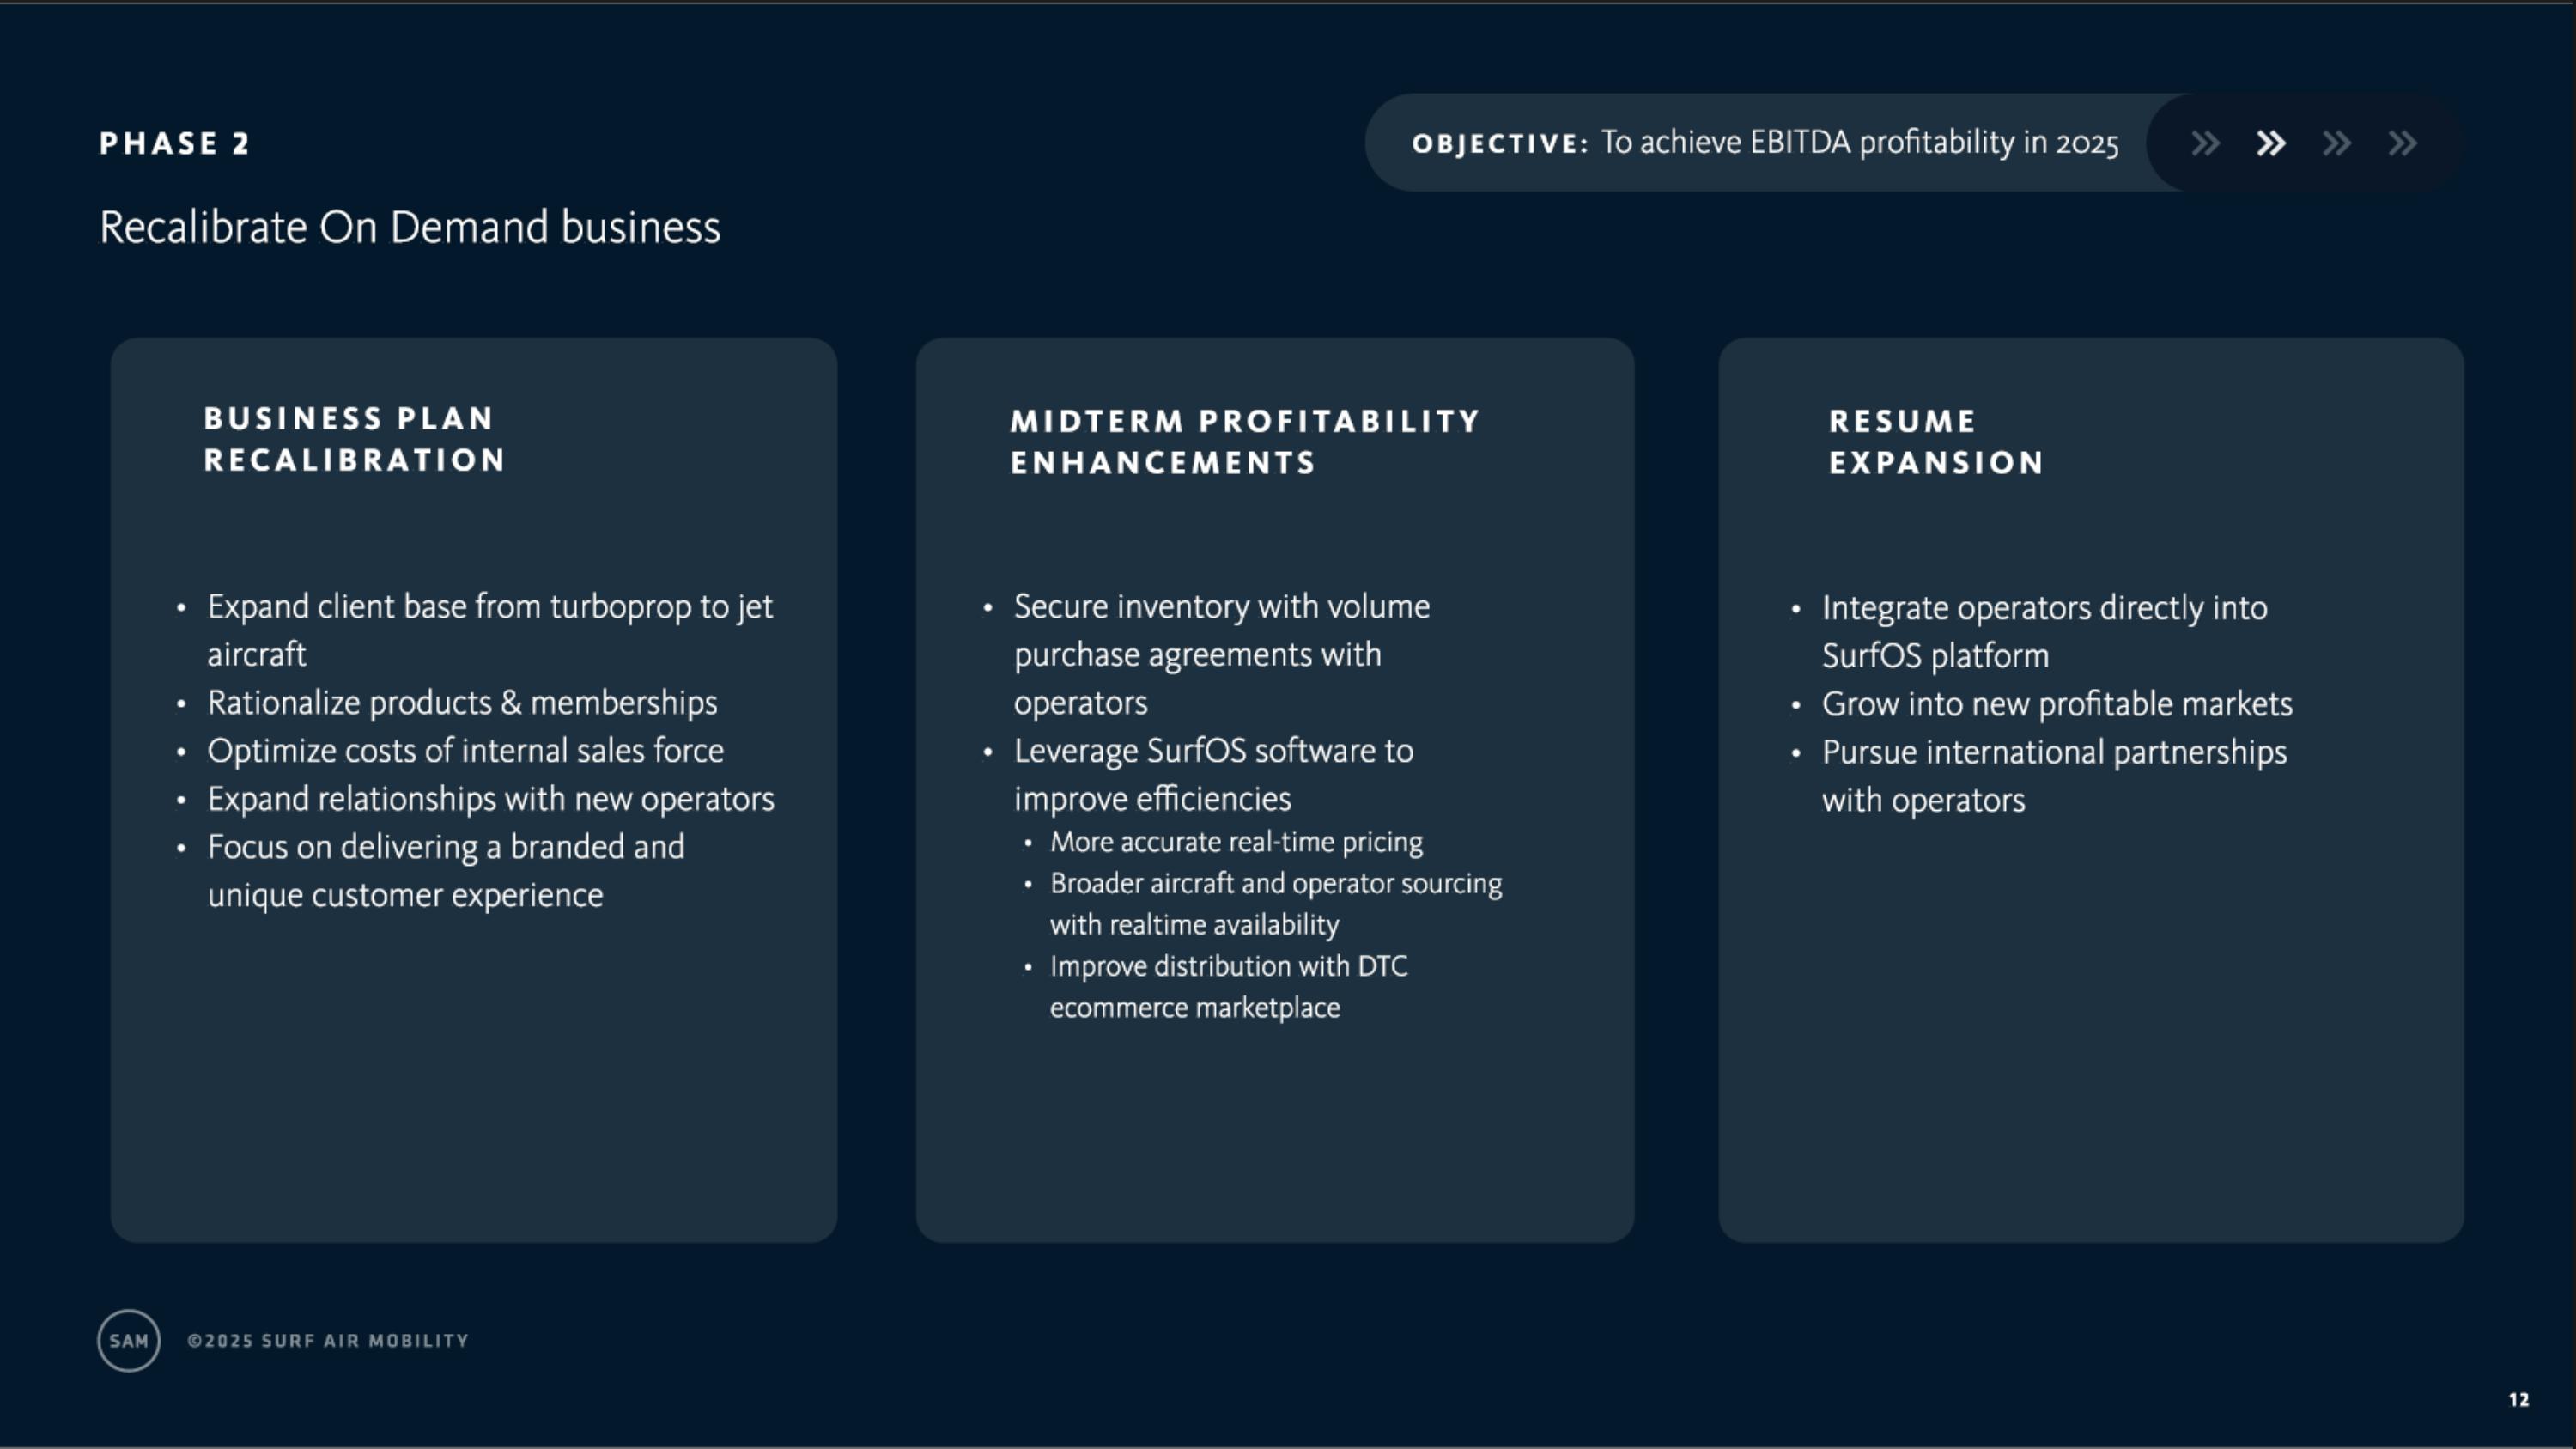Click the 'Rationalize products & memberships' bullet
The image size is (2576, 1449).
point(462,703)
